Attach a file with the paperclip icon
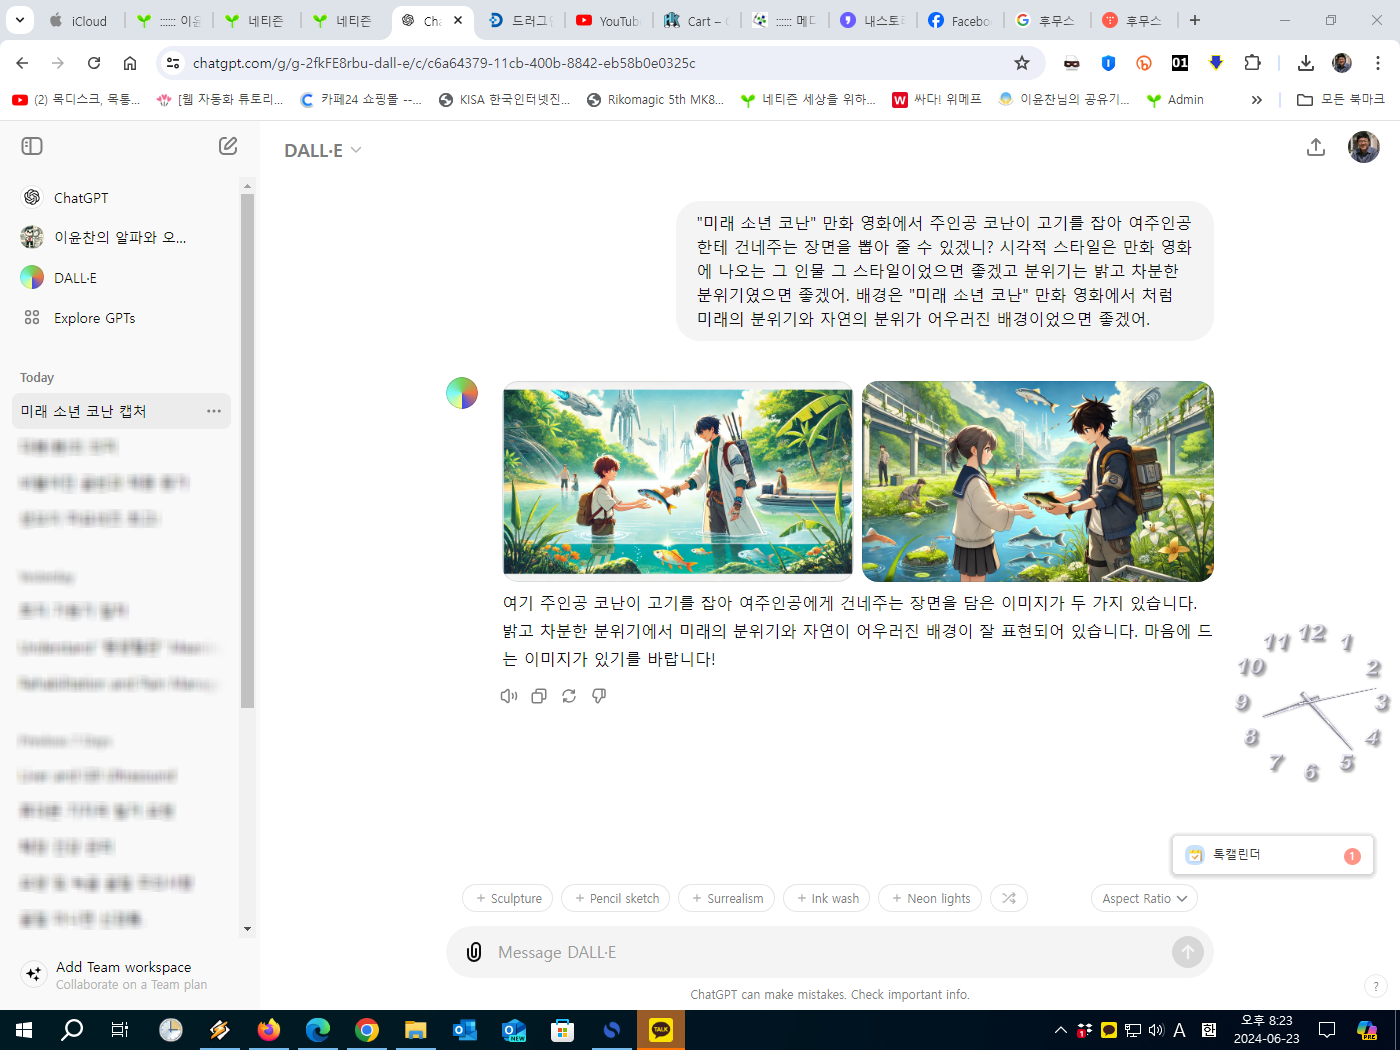The height and width of the screenshot is (1050, 1400). pyautogui.click(x=474, y=952)
